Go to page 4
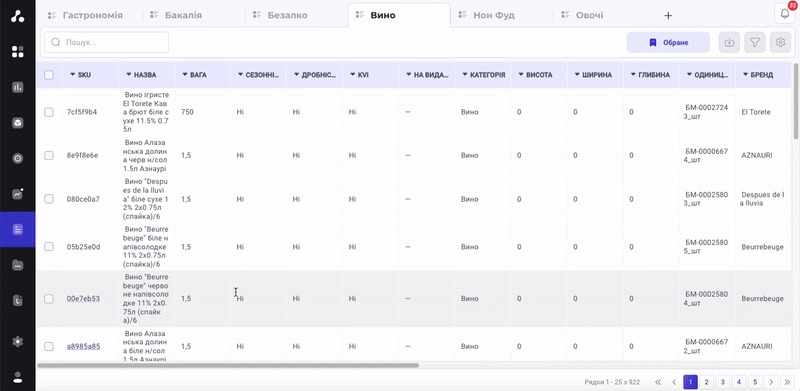Image resolution: width=800 pixels, height=391 pixels. click(739, 382)
